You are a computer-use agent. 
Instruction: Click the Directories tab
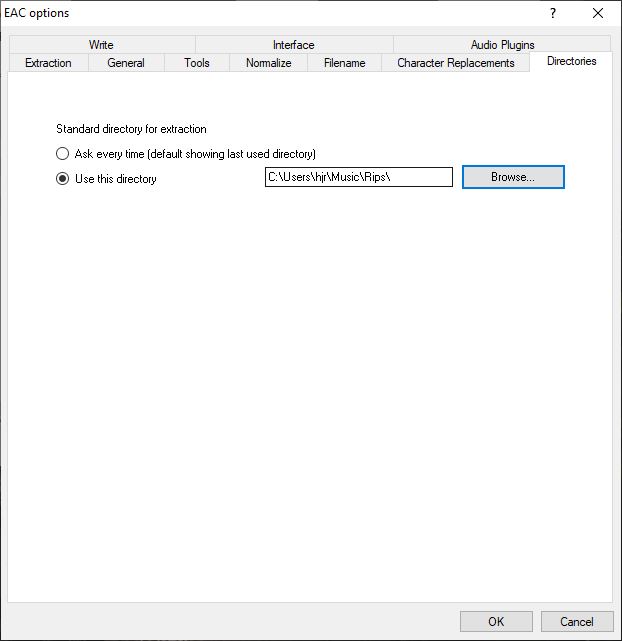point(571,61)
